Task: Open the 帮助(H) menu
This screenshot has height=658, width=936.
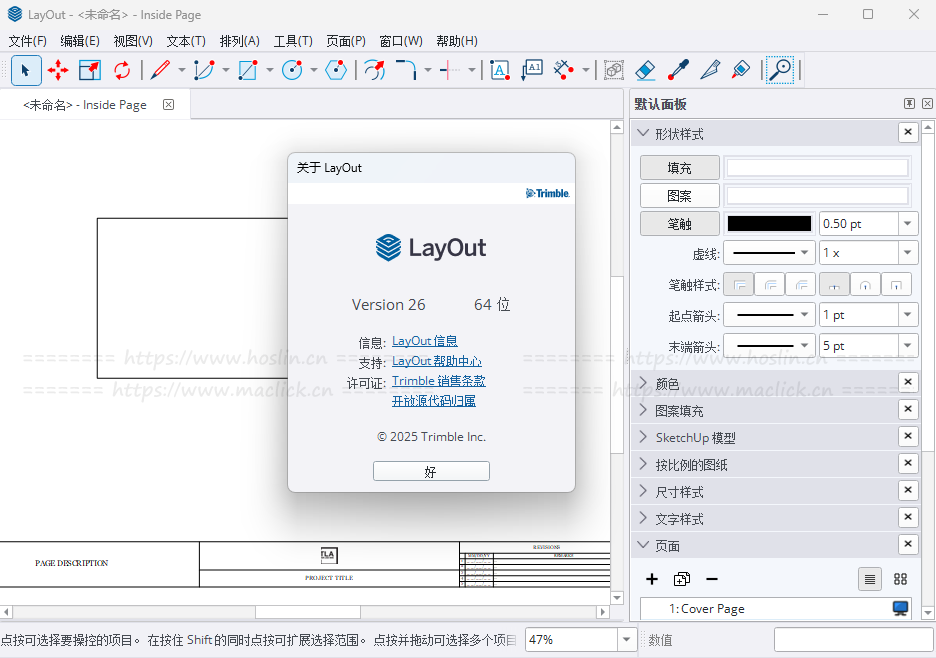Action: click(457, 41)
